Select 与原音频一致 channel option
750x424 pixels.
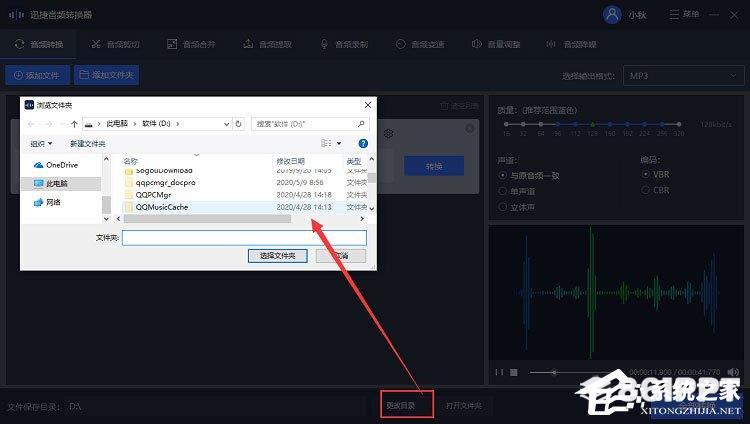click(529, 176)
